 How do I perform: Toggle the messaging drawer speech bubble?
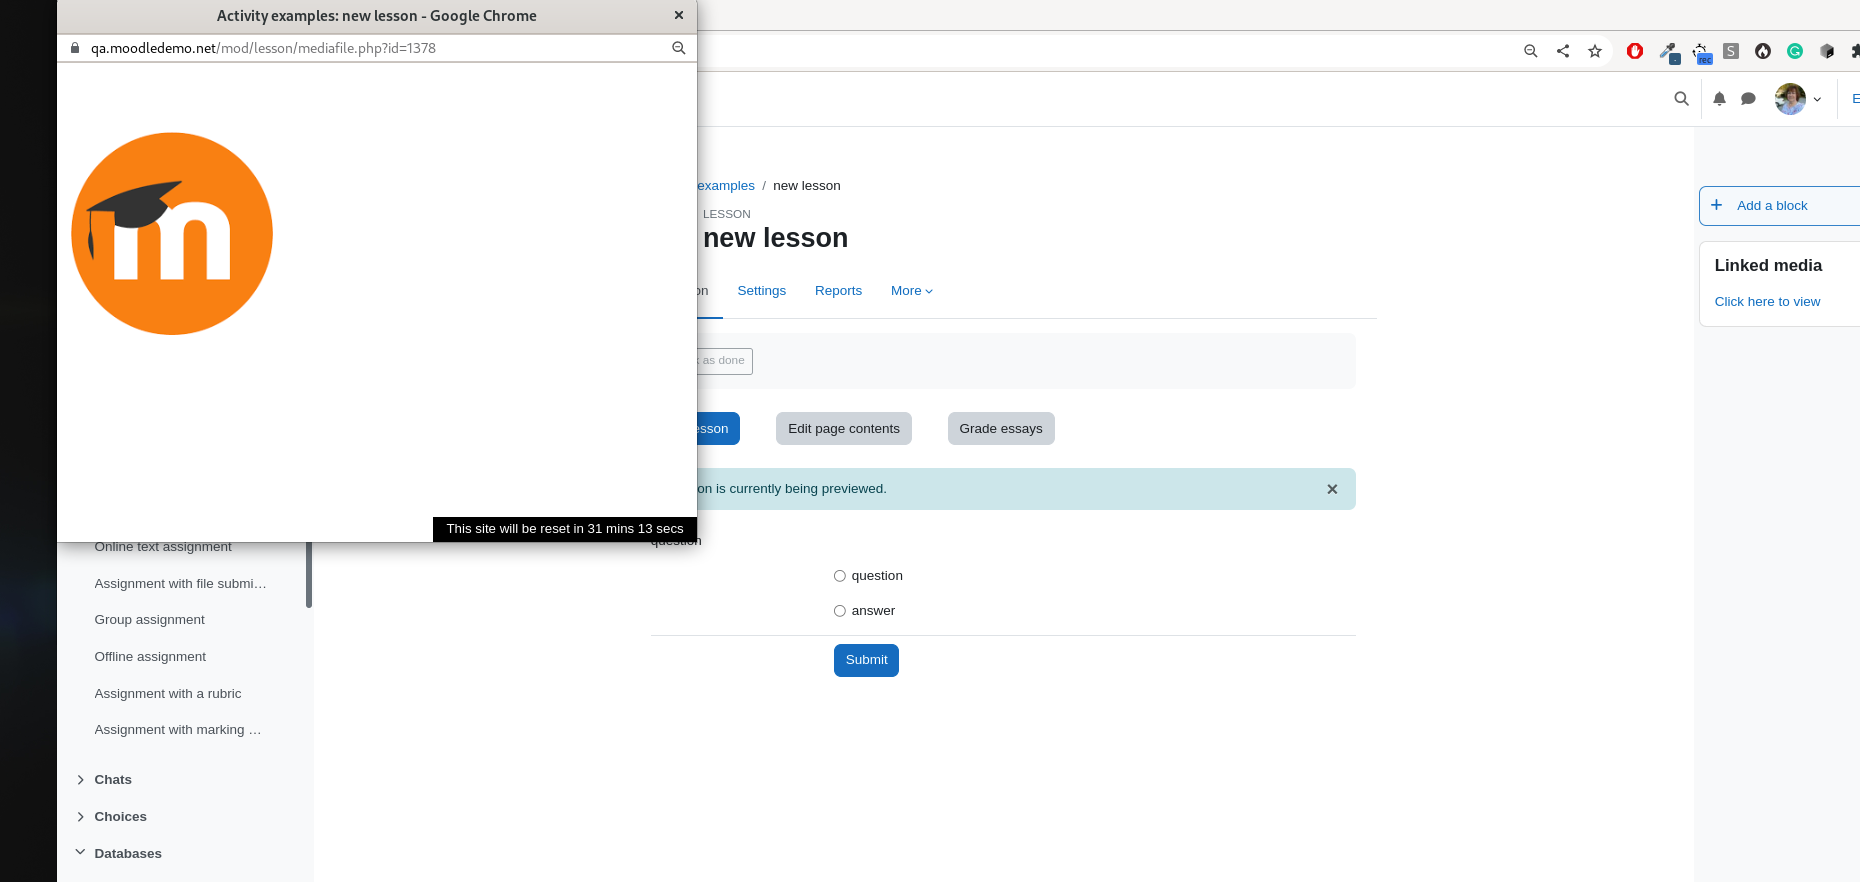click(x=1748, y=99)
